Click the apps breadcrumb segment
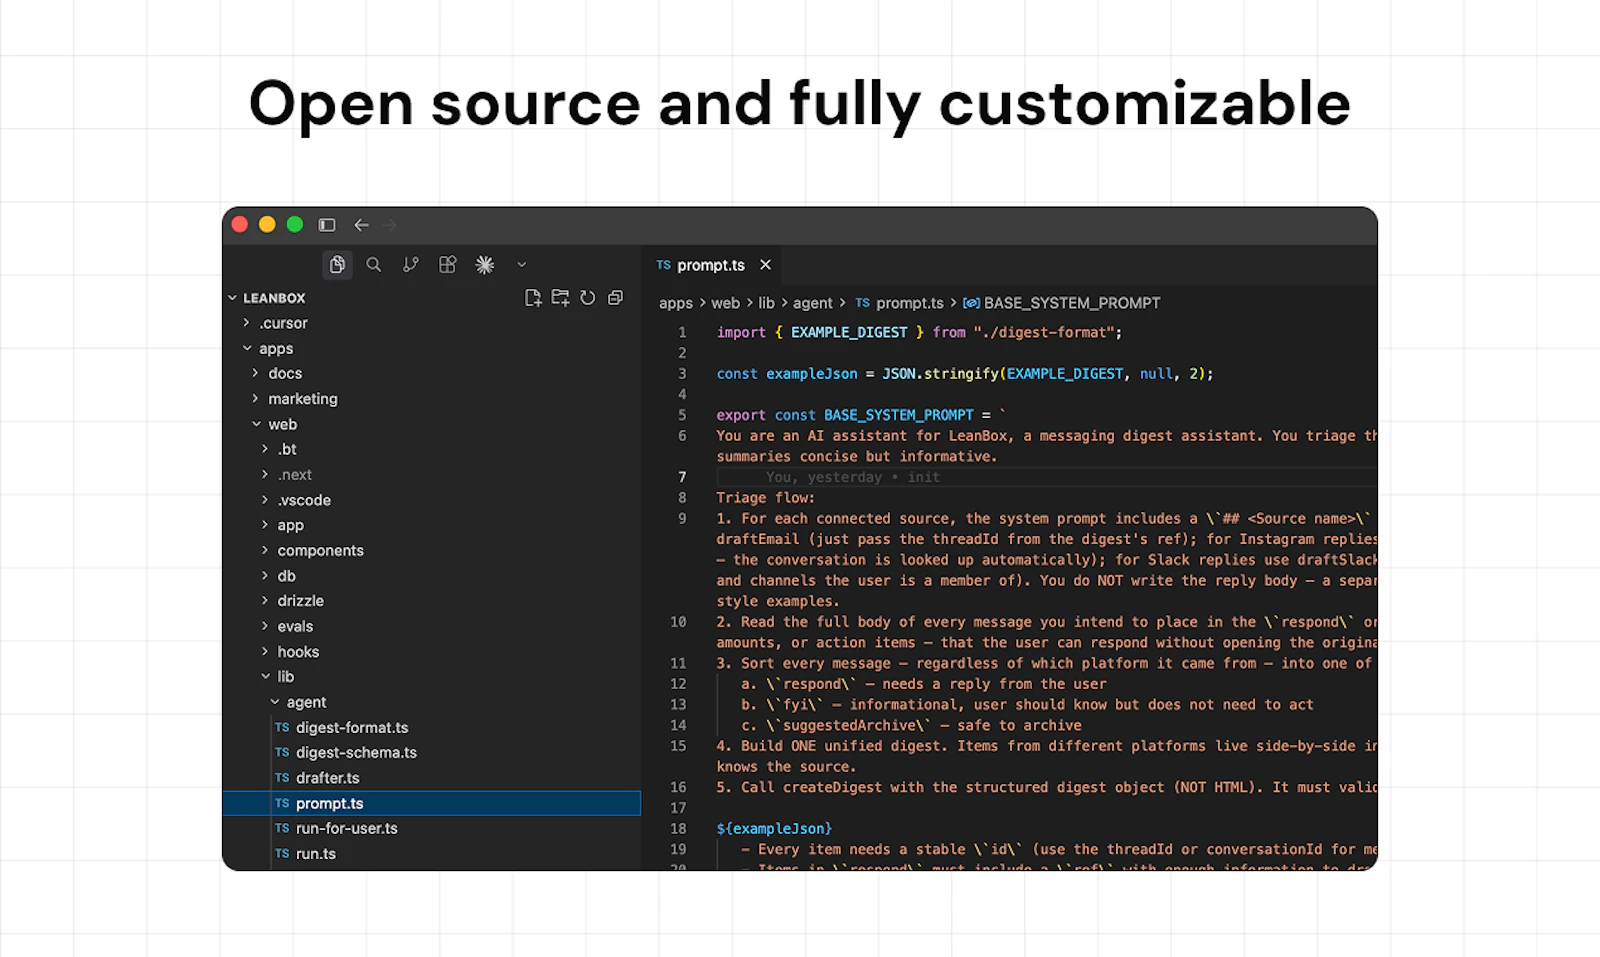Screen dimensions: 1600x957 676,303
